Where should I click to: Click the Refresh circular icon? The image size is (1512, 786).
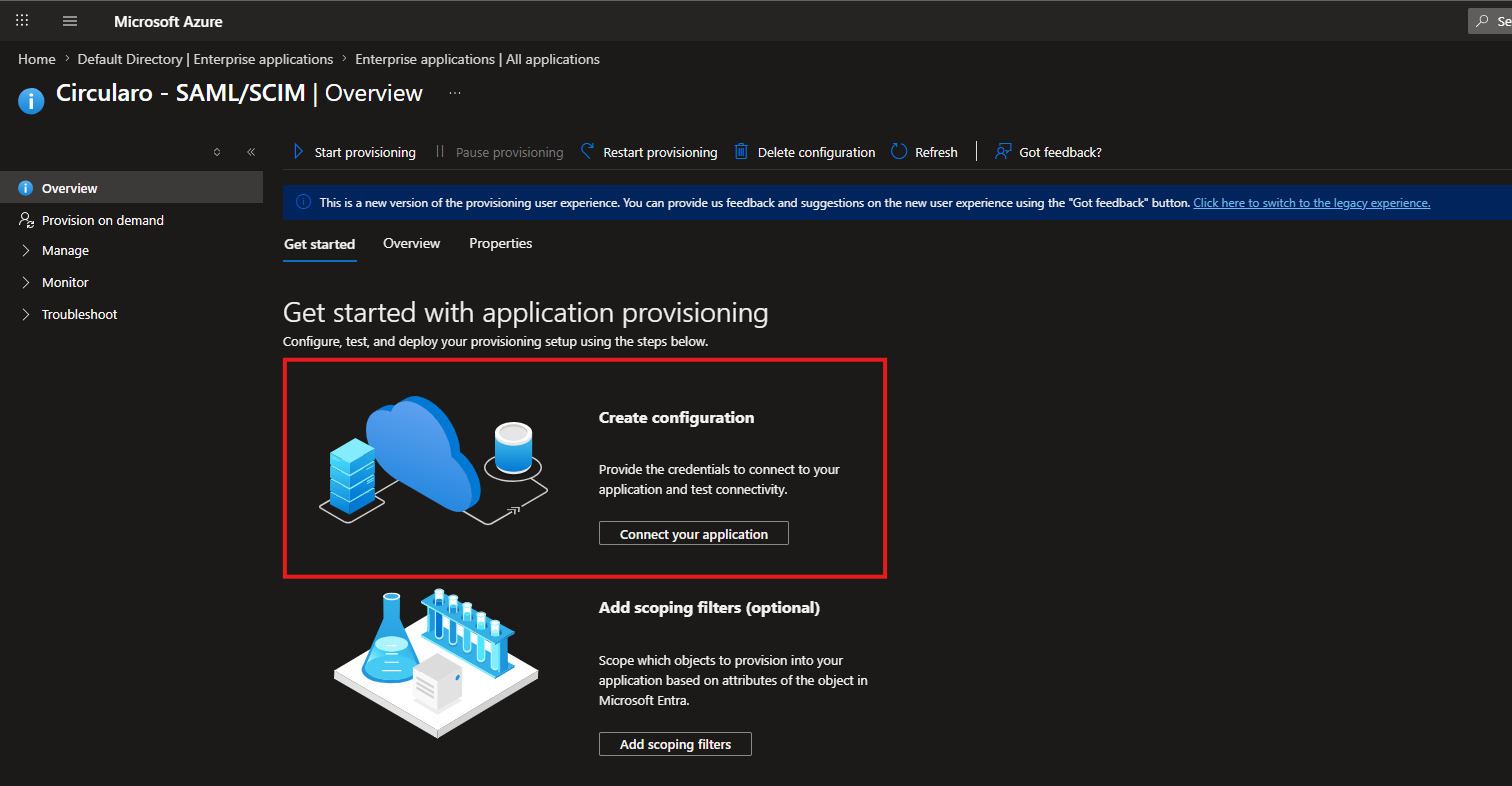[x=899, y=152]
